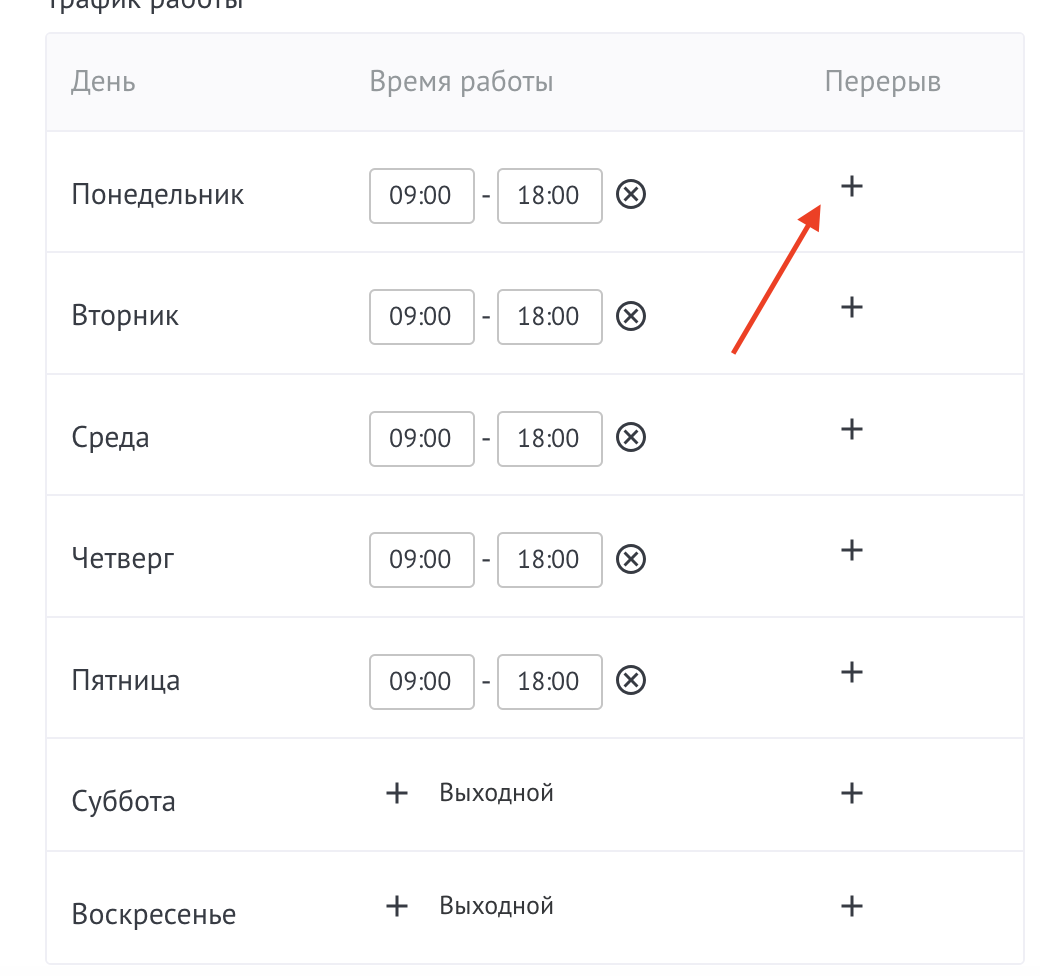Add a break for Понедельник
The height and width of the screenshot is (976, 1040).
[x=851, y=186]
